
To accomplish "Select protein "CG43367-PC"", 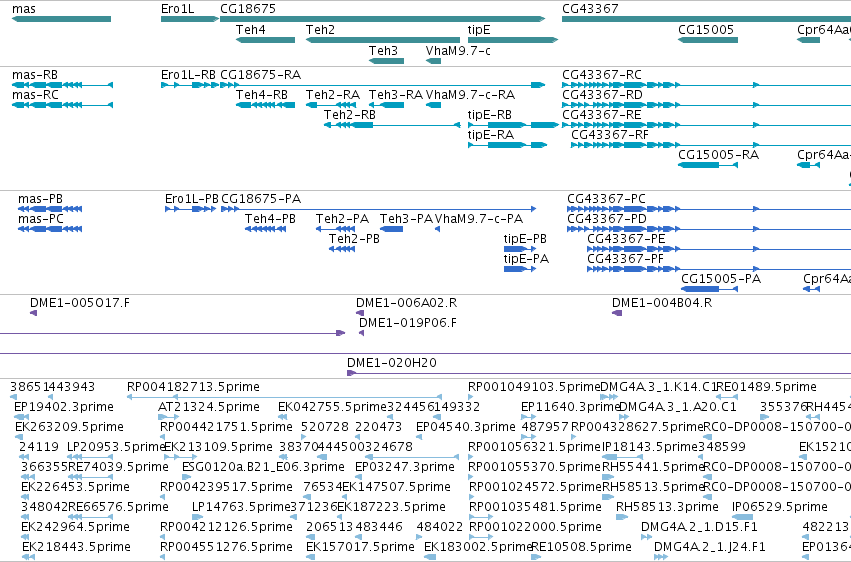I will [607, 199].
